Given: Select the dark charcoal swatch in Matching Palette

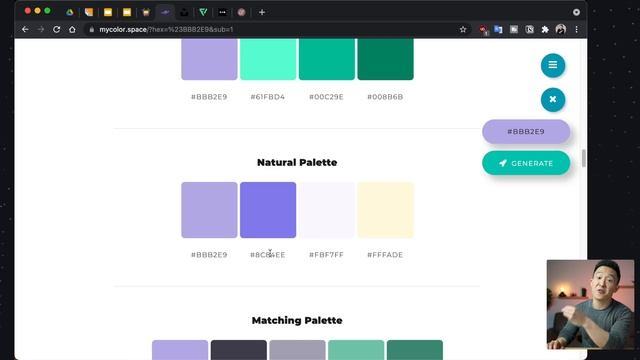Looking at the screenshot, I should [x=238, y=350].
